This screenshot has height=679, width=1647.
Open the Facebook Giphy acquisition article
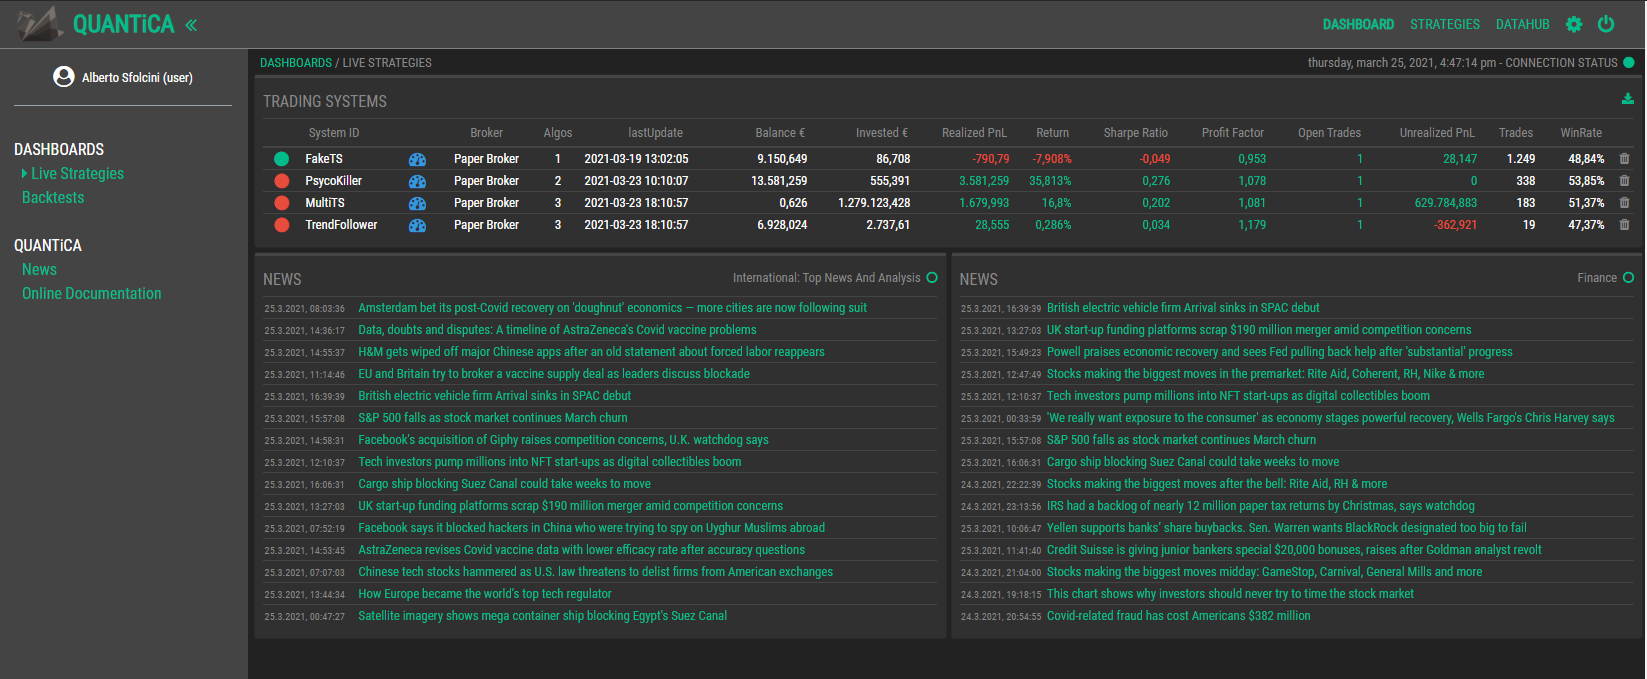pos(564,440)
